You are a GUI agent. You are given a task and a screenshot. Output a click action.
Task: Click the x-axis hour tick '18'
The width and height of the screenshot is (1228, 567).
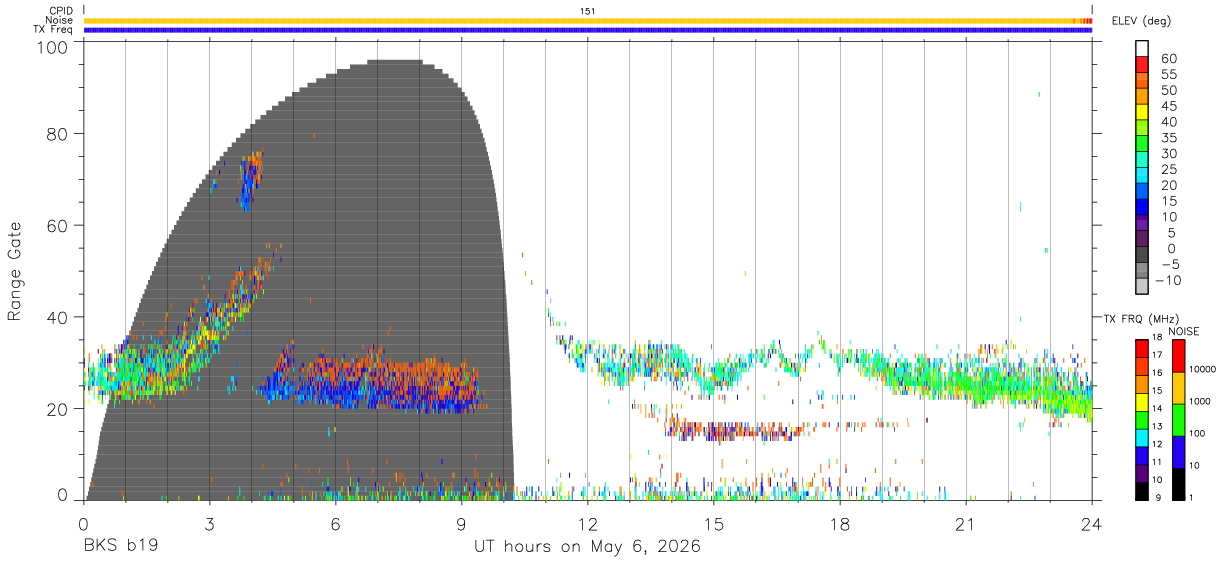click(x=839, y=523)
